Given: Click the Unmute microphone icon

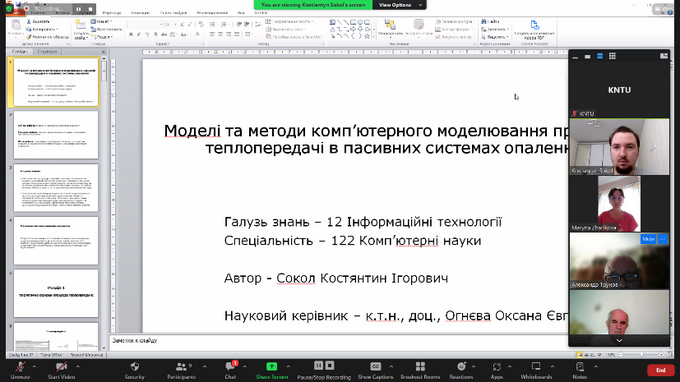Looking at the screenshot, I should click(x=20, y=367).
